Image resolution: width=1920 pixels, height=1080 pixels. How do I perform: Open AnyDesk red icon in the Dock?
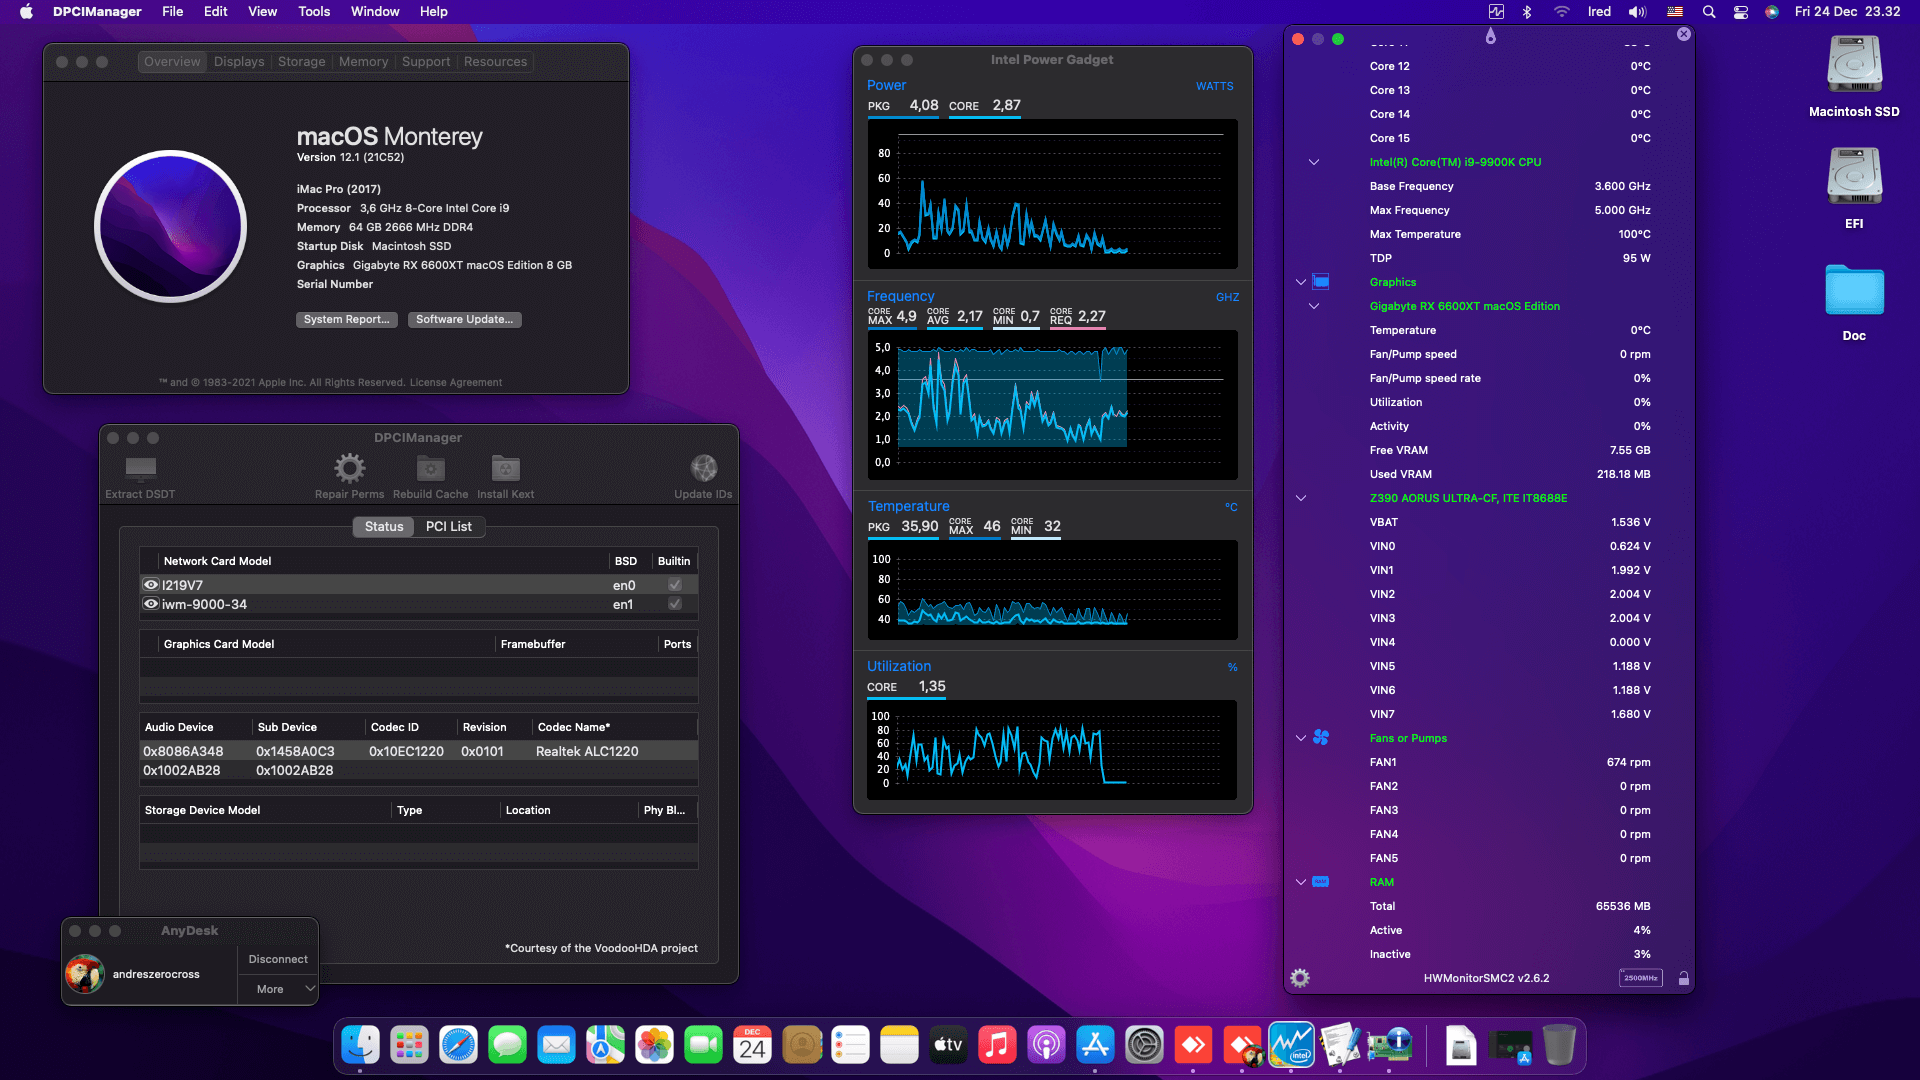(1193, 1046)
